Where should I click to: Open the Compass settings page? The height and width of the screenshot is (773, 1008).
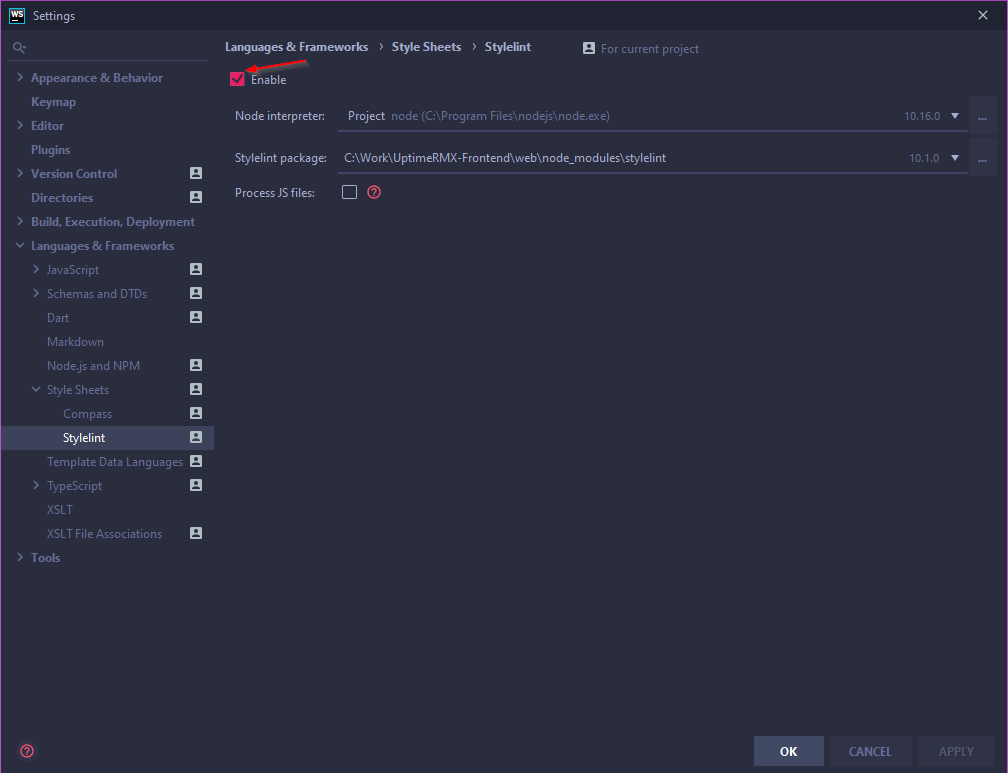(x=87, y=414)
